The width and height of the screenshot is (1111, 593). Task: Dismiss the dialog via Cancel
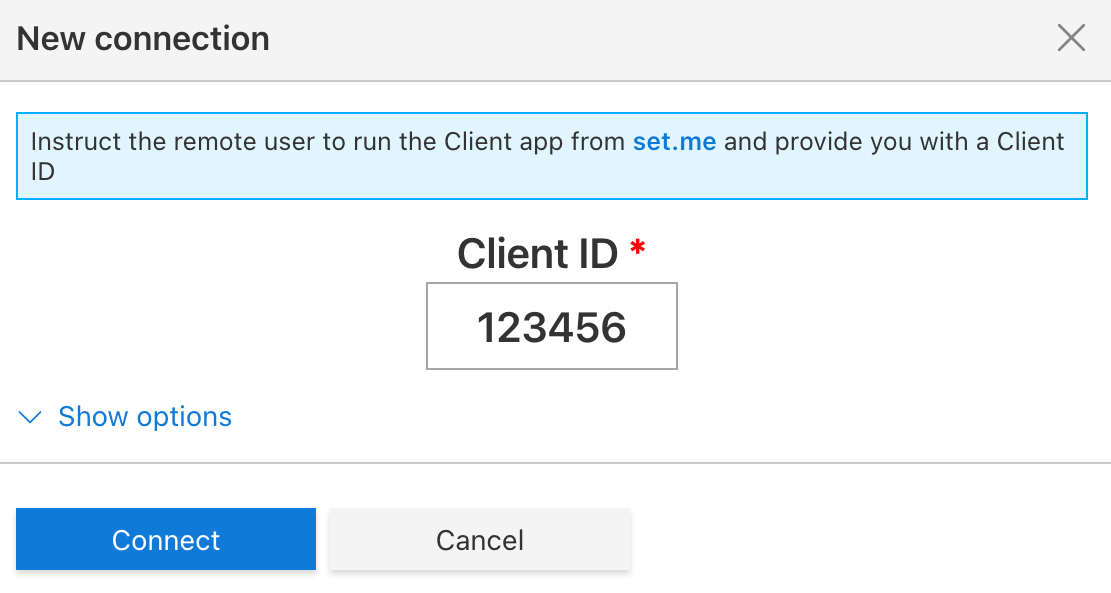click(x=479, y=539)
